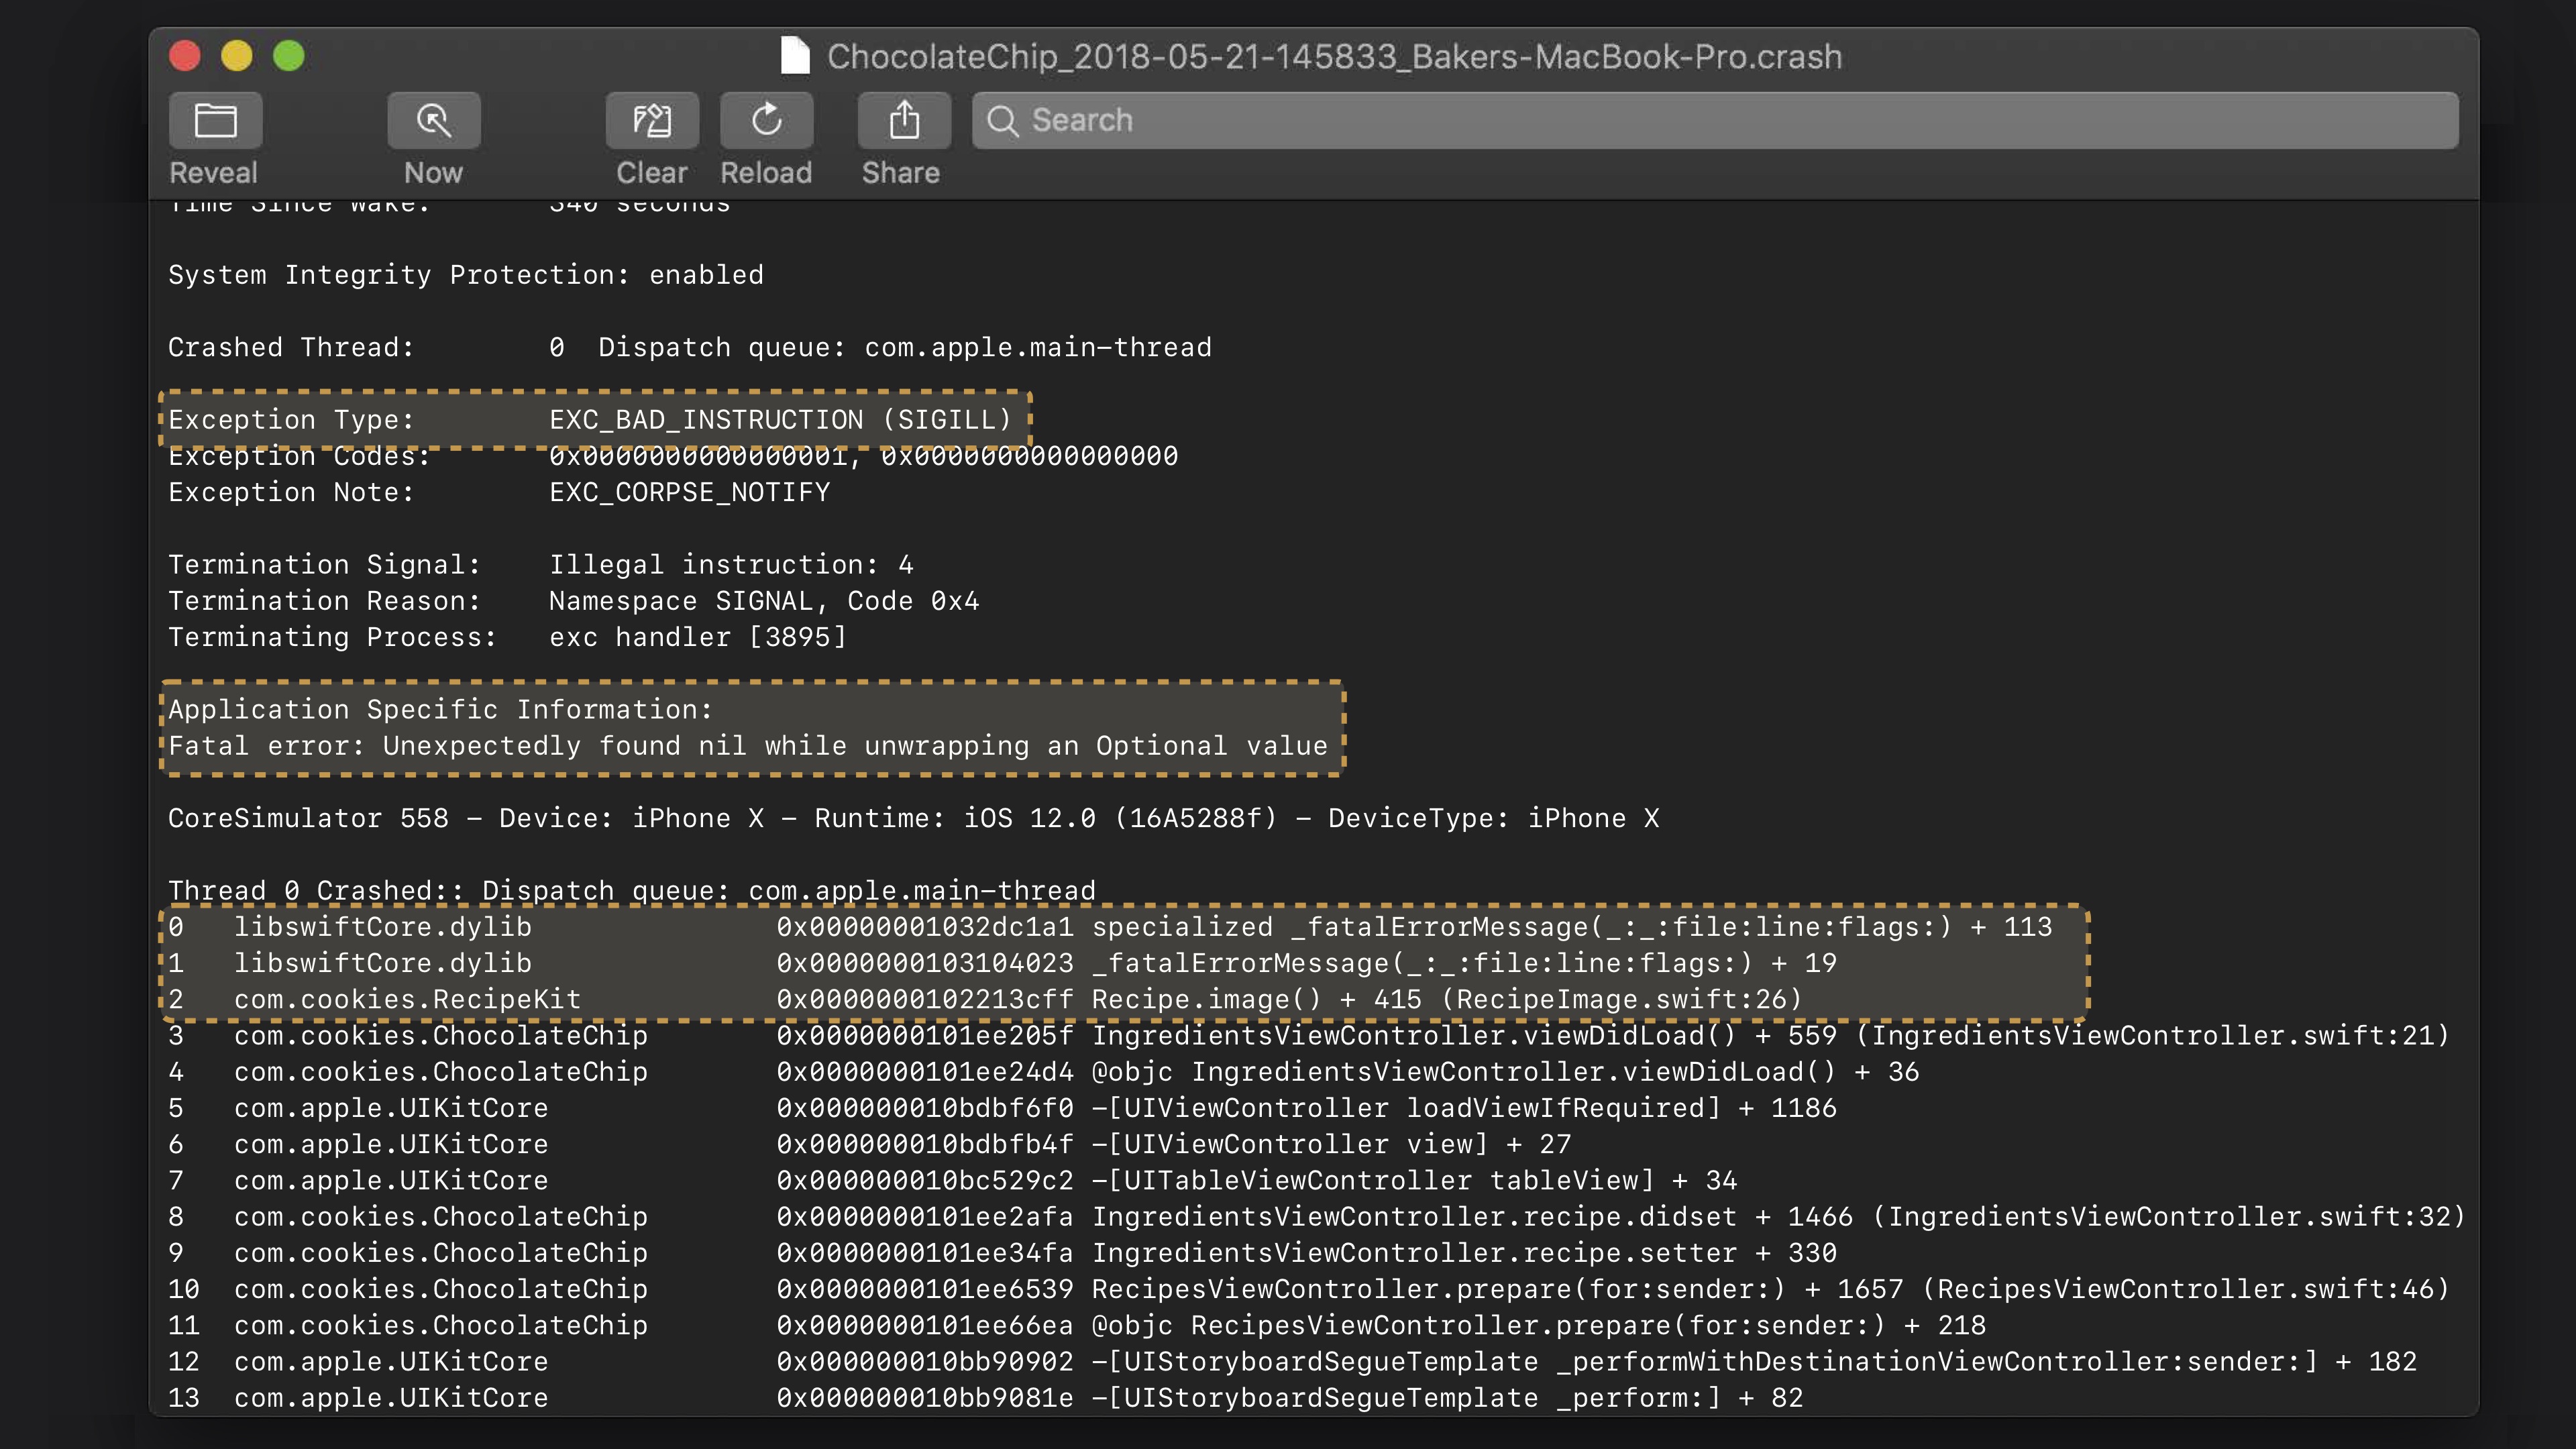The height and width of the screenshot is (1449, 2576).
Task: Click the Fatal error nil unwrapping line
Action: coord(747,746)
